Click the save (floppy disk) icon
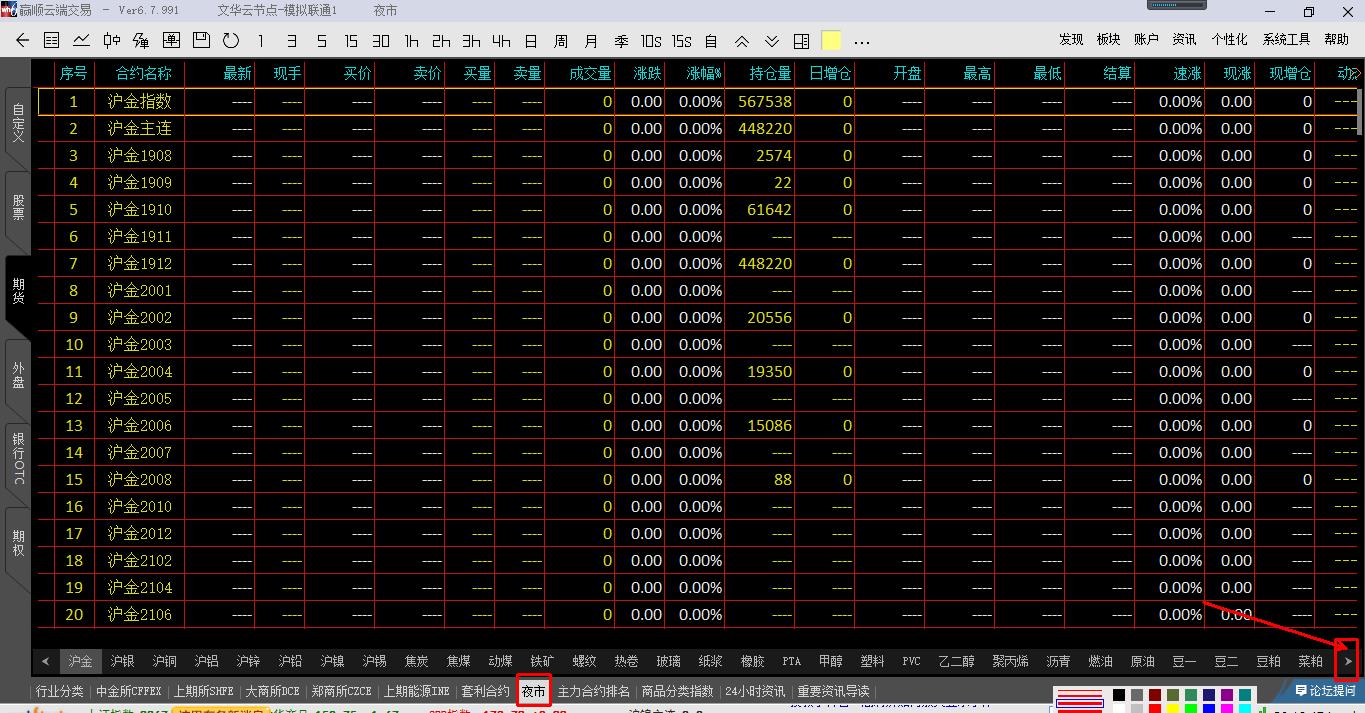1365x713 pixels. click(201, 41)
